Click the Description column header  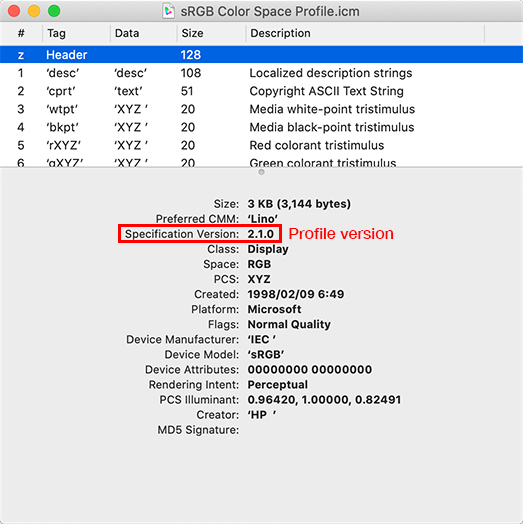coord(365,33)
